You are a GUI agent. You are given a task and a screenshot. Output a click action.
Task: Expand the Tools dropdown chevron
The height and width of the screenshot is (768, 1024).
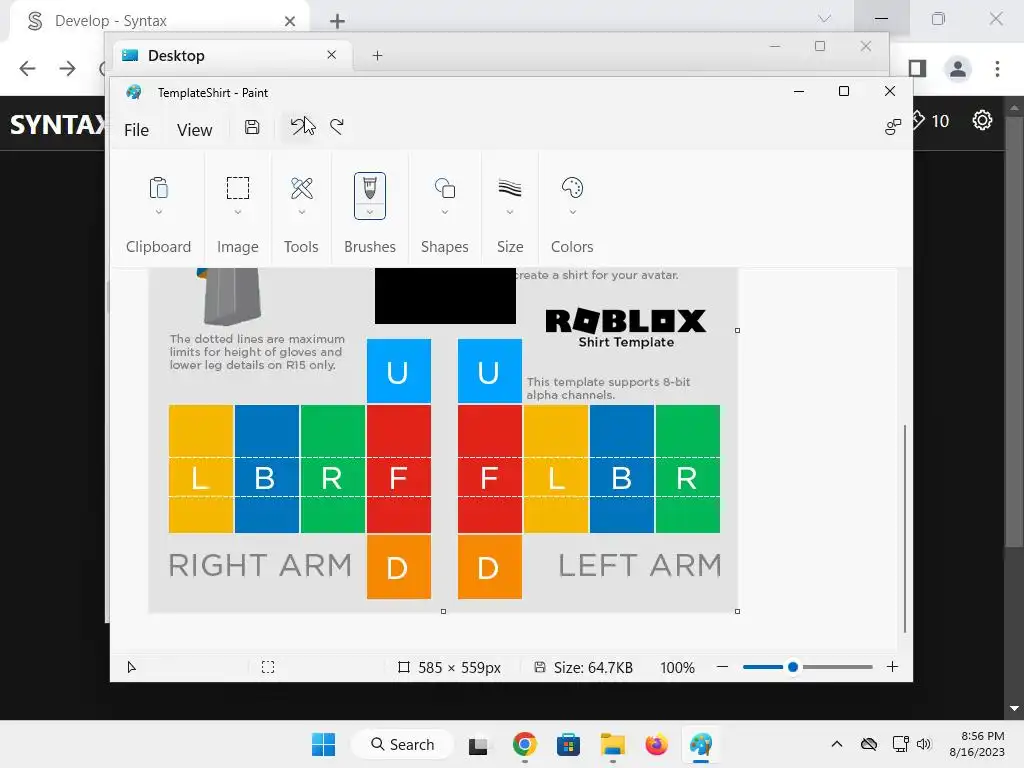302,212
